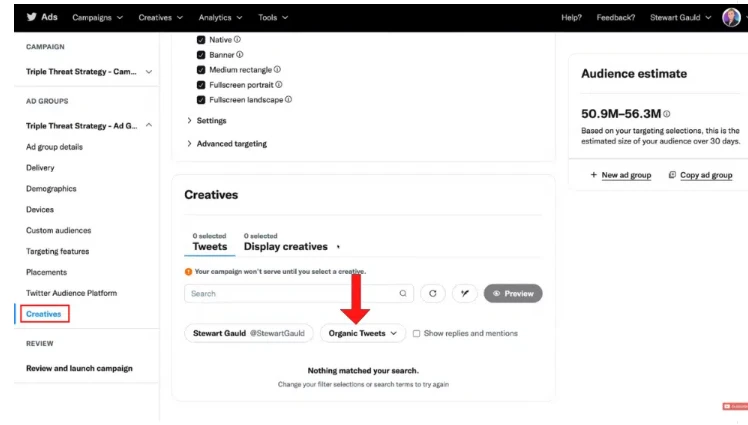Select Creatives in the sidebar
Viewport: 748px width, 425px height.
coord(44,314)
